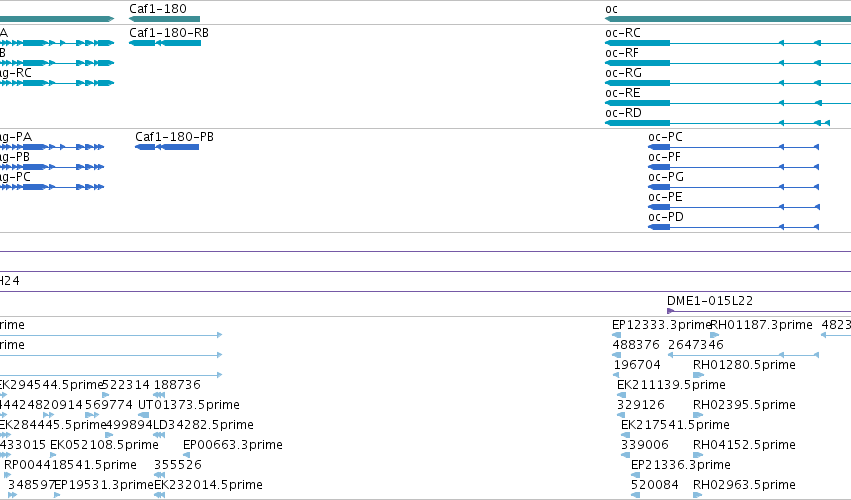Open transcript oc-RE
851x500 pixels.
tap(623, 93)
